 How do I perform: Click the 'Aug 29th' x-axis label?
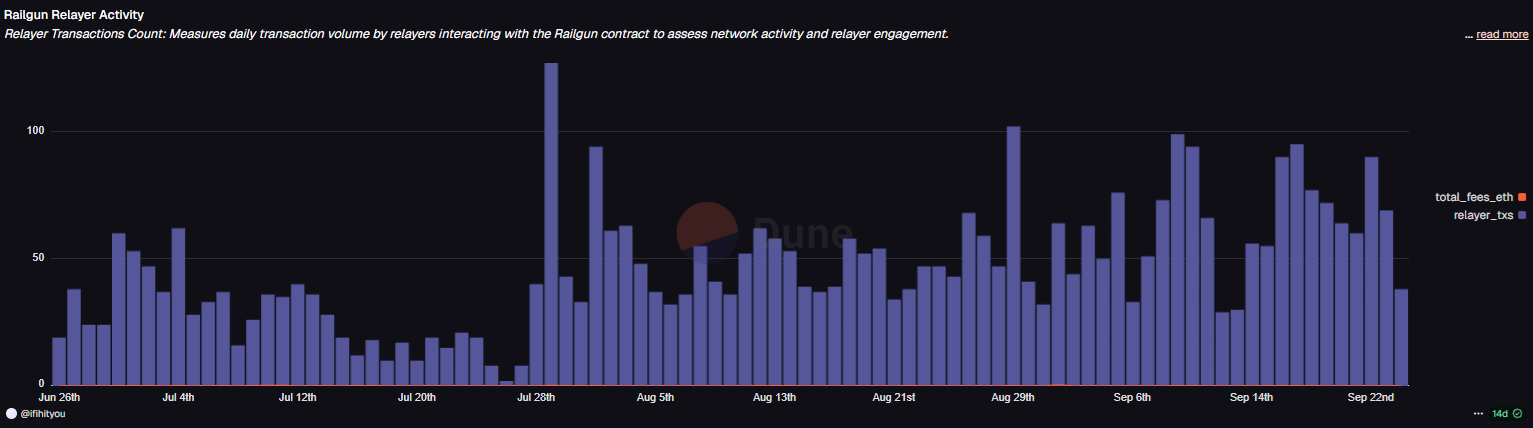click(1013, 397)
